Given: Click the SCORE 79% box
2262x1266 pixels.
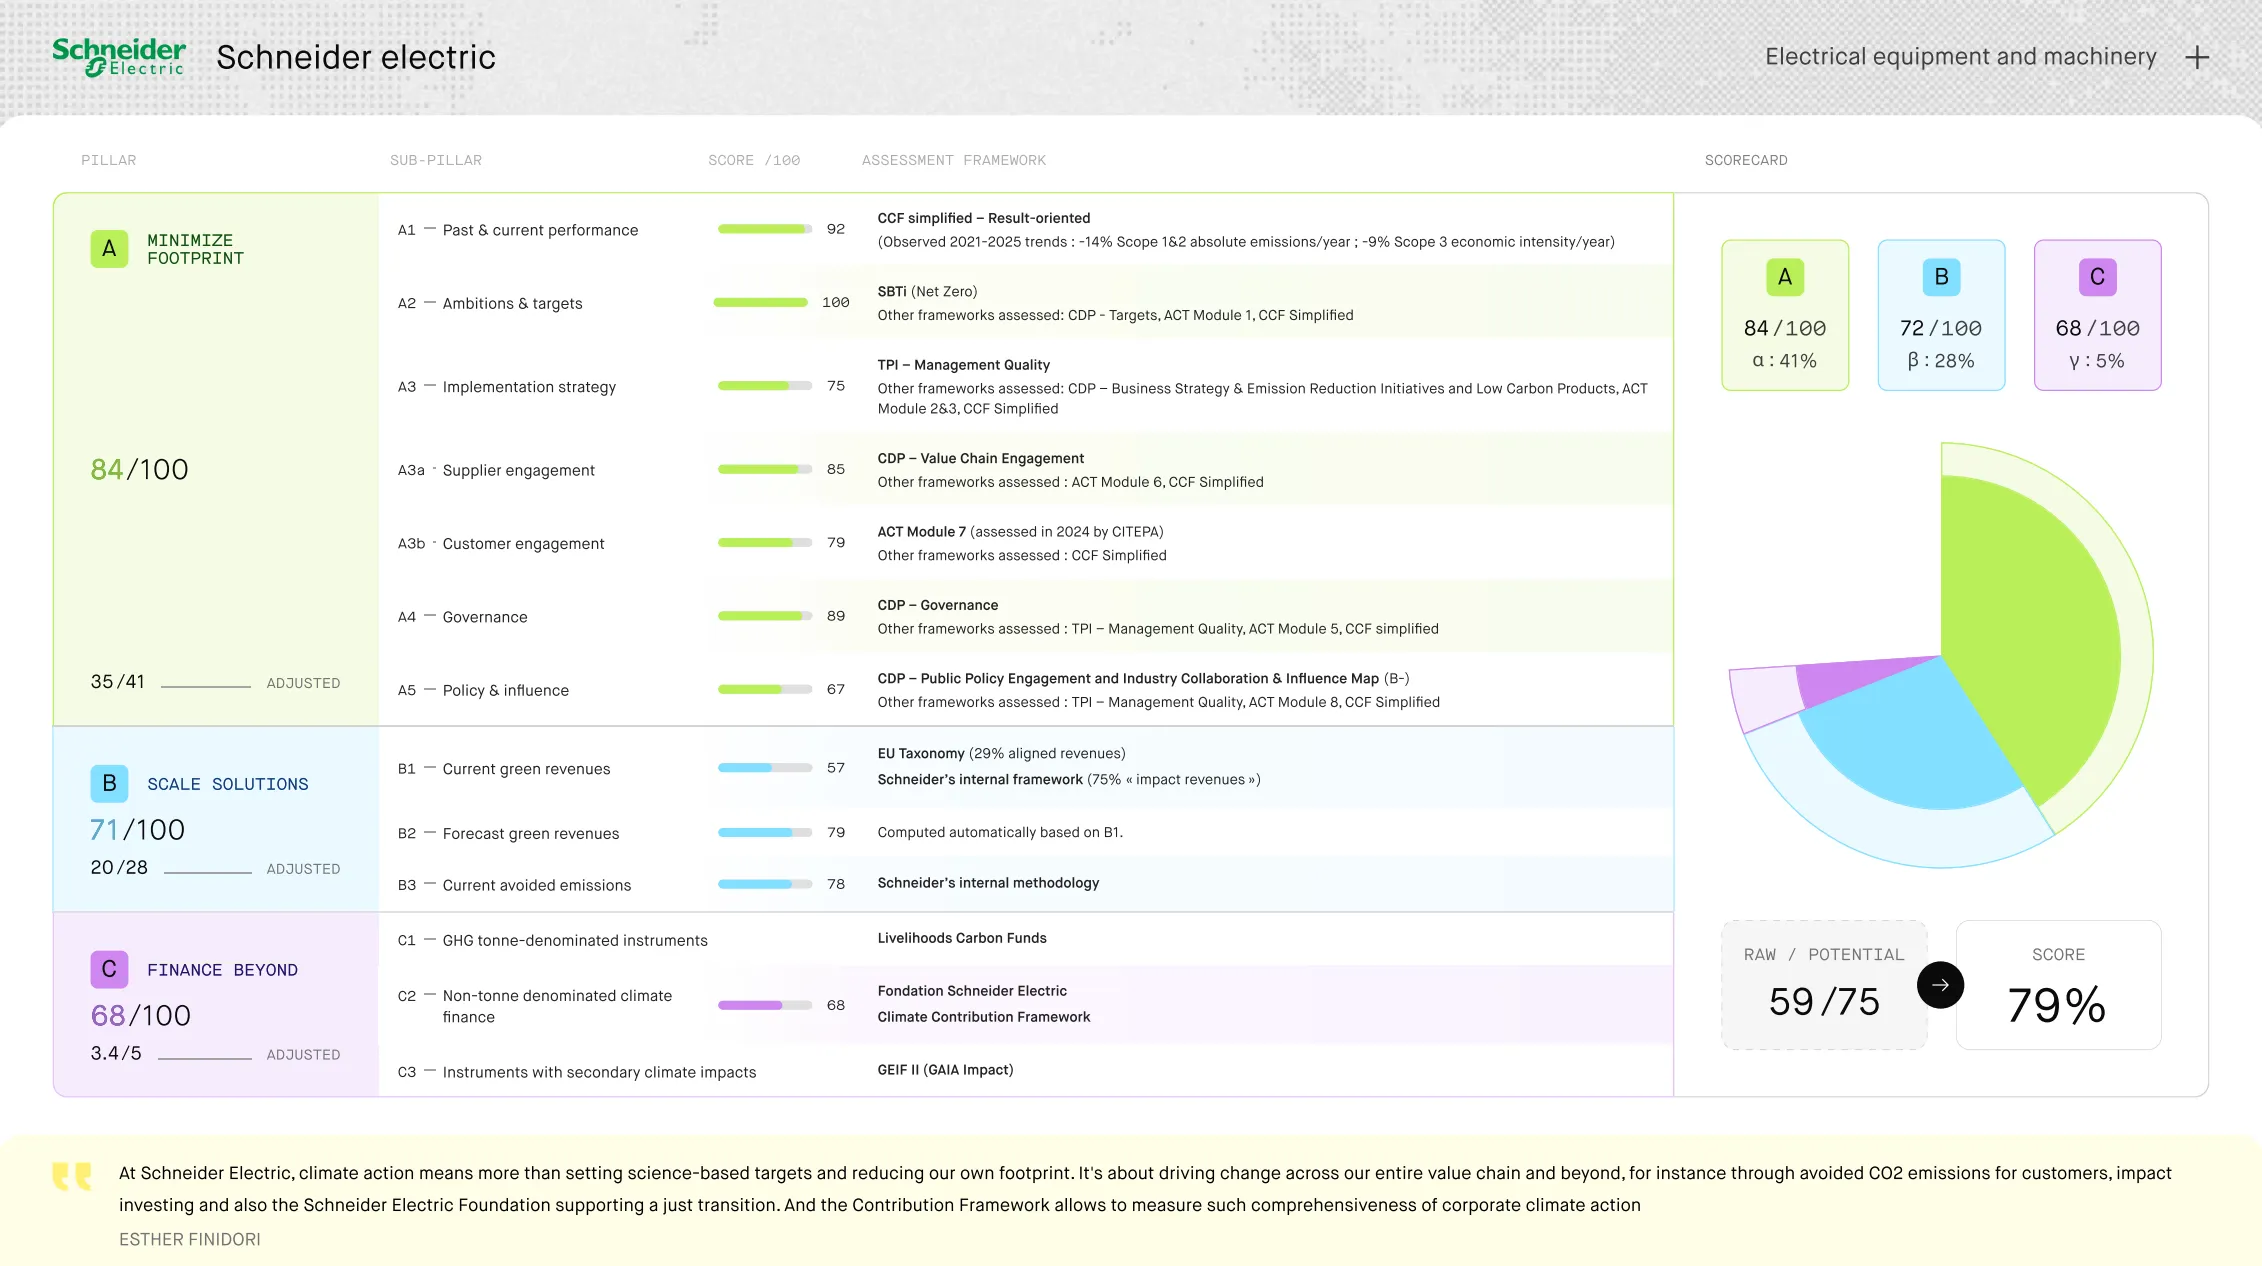Looking at the screenshot, I should (x=2058, y=985).
